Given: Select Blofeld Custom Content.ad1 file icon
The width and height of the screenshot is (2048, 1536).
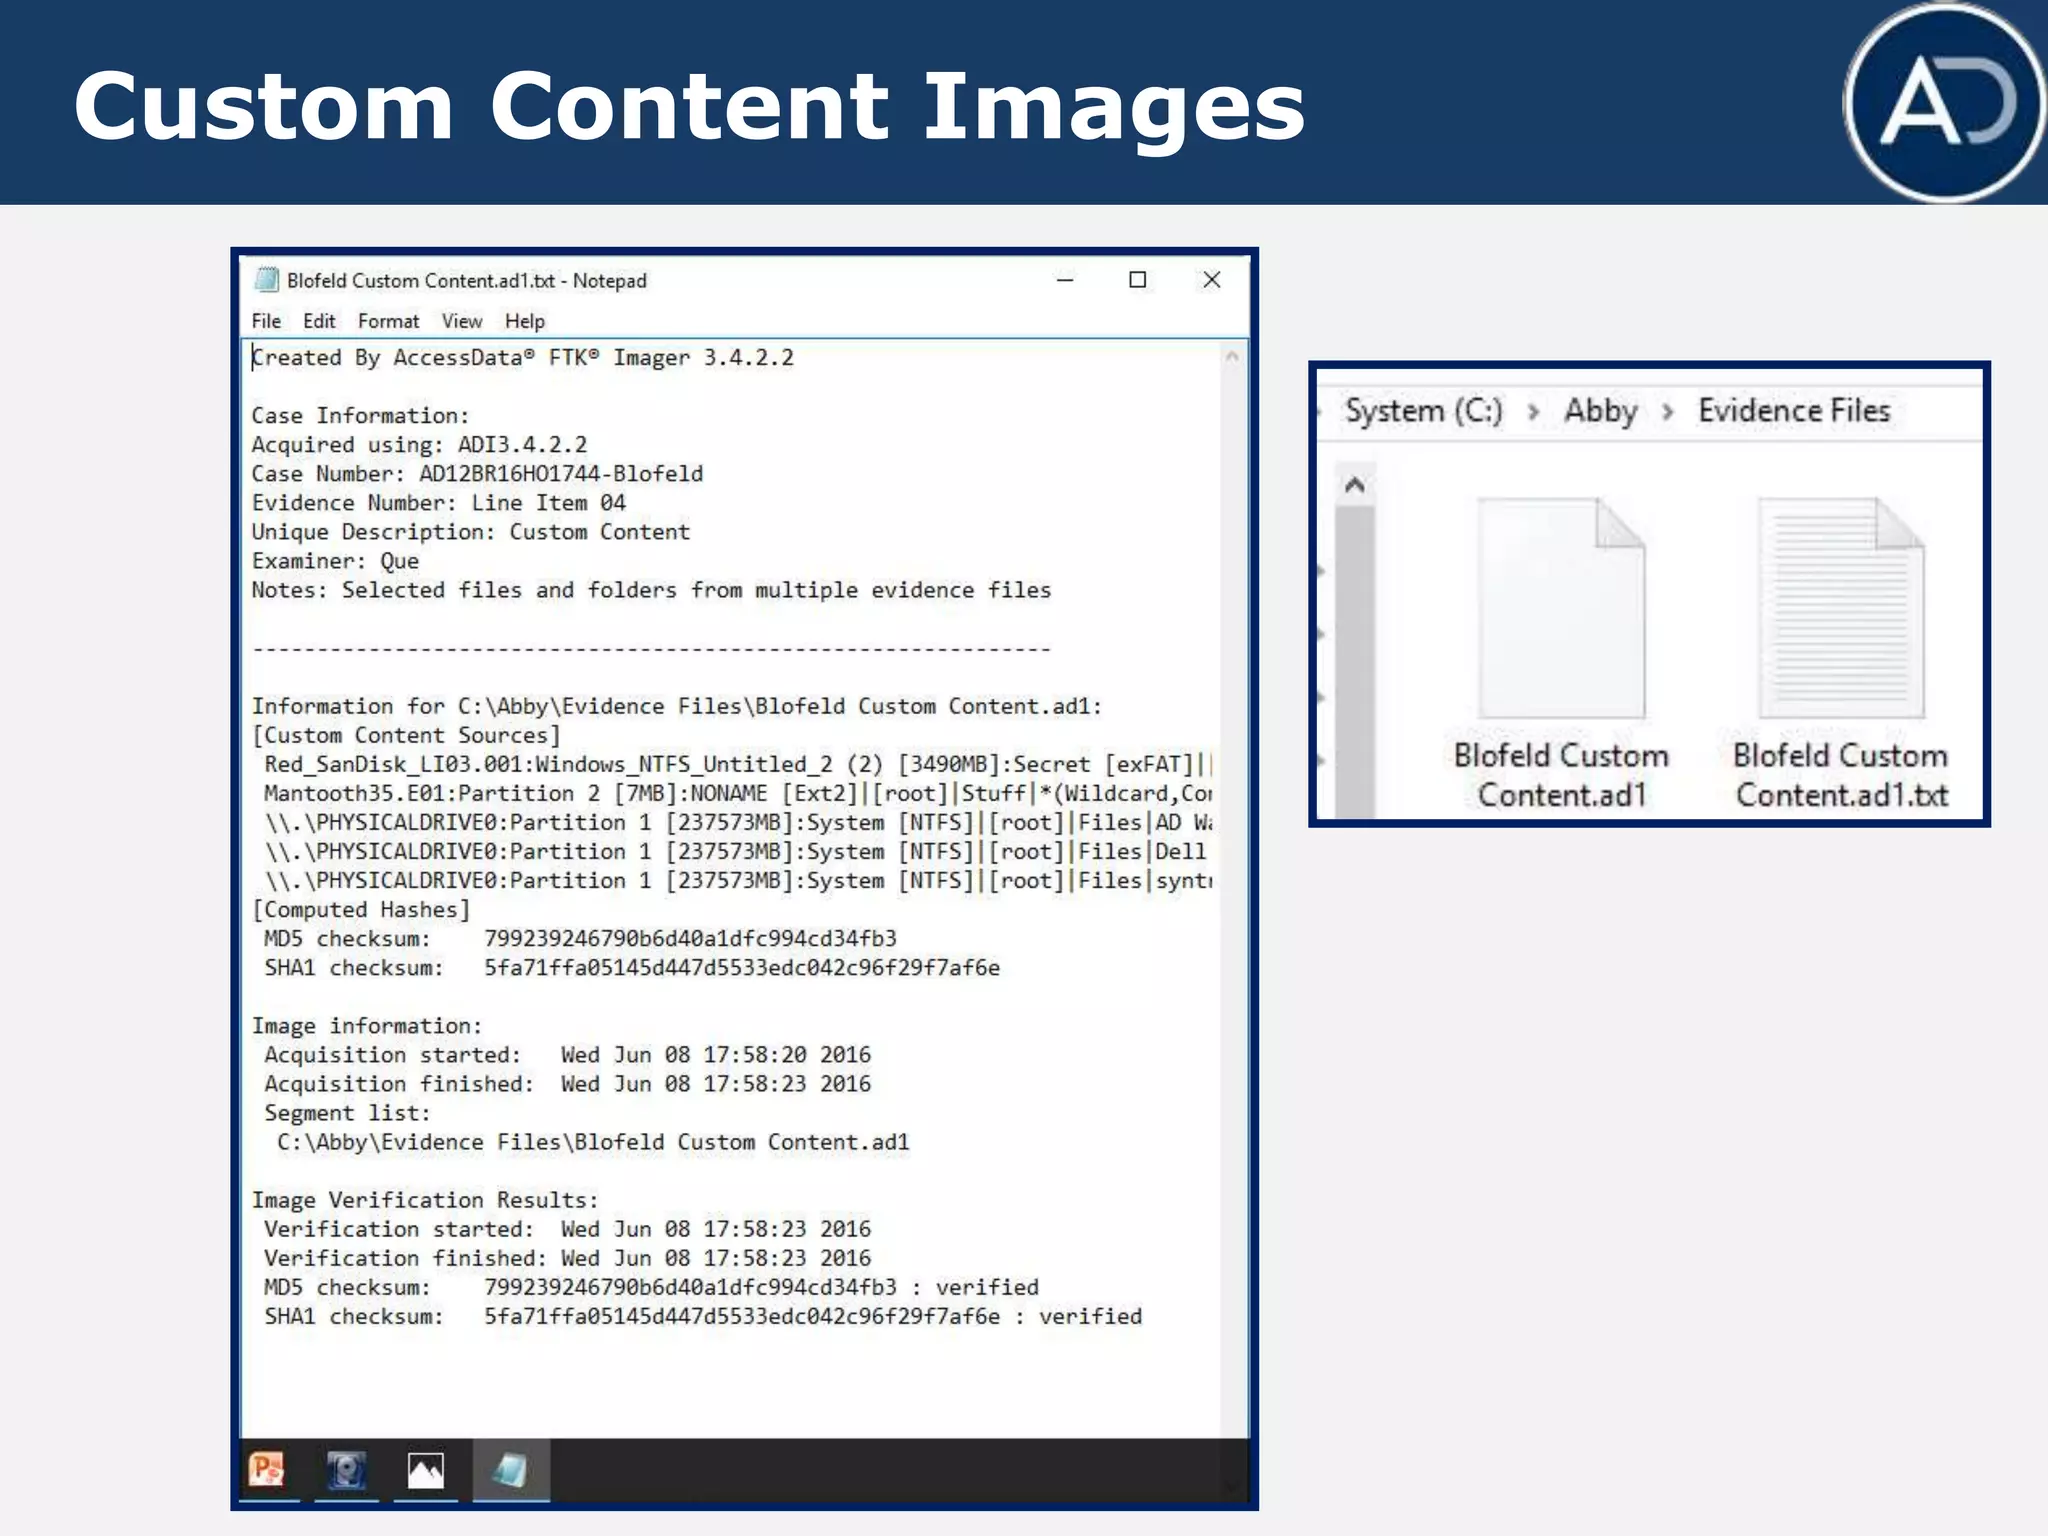Looking at the screenshot, I should 1561,609.
